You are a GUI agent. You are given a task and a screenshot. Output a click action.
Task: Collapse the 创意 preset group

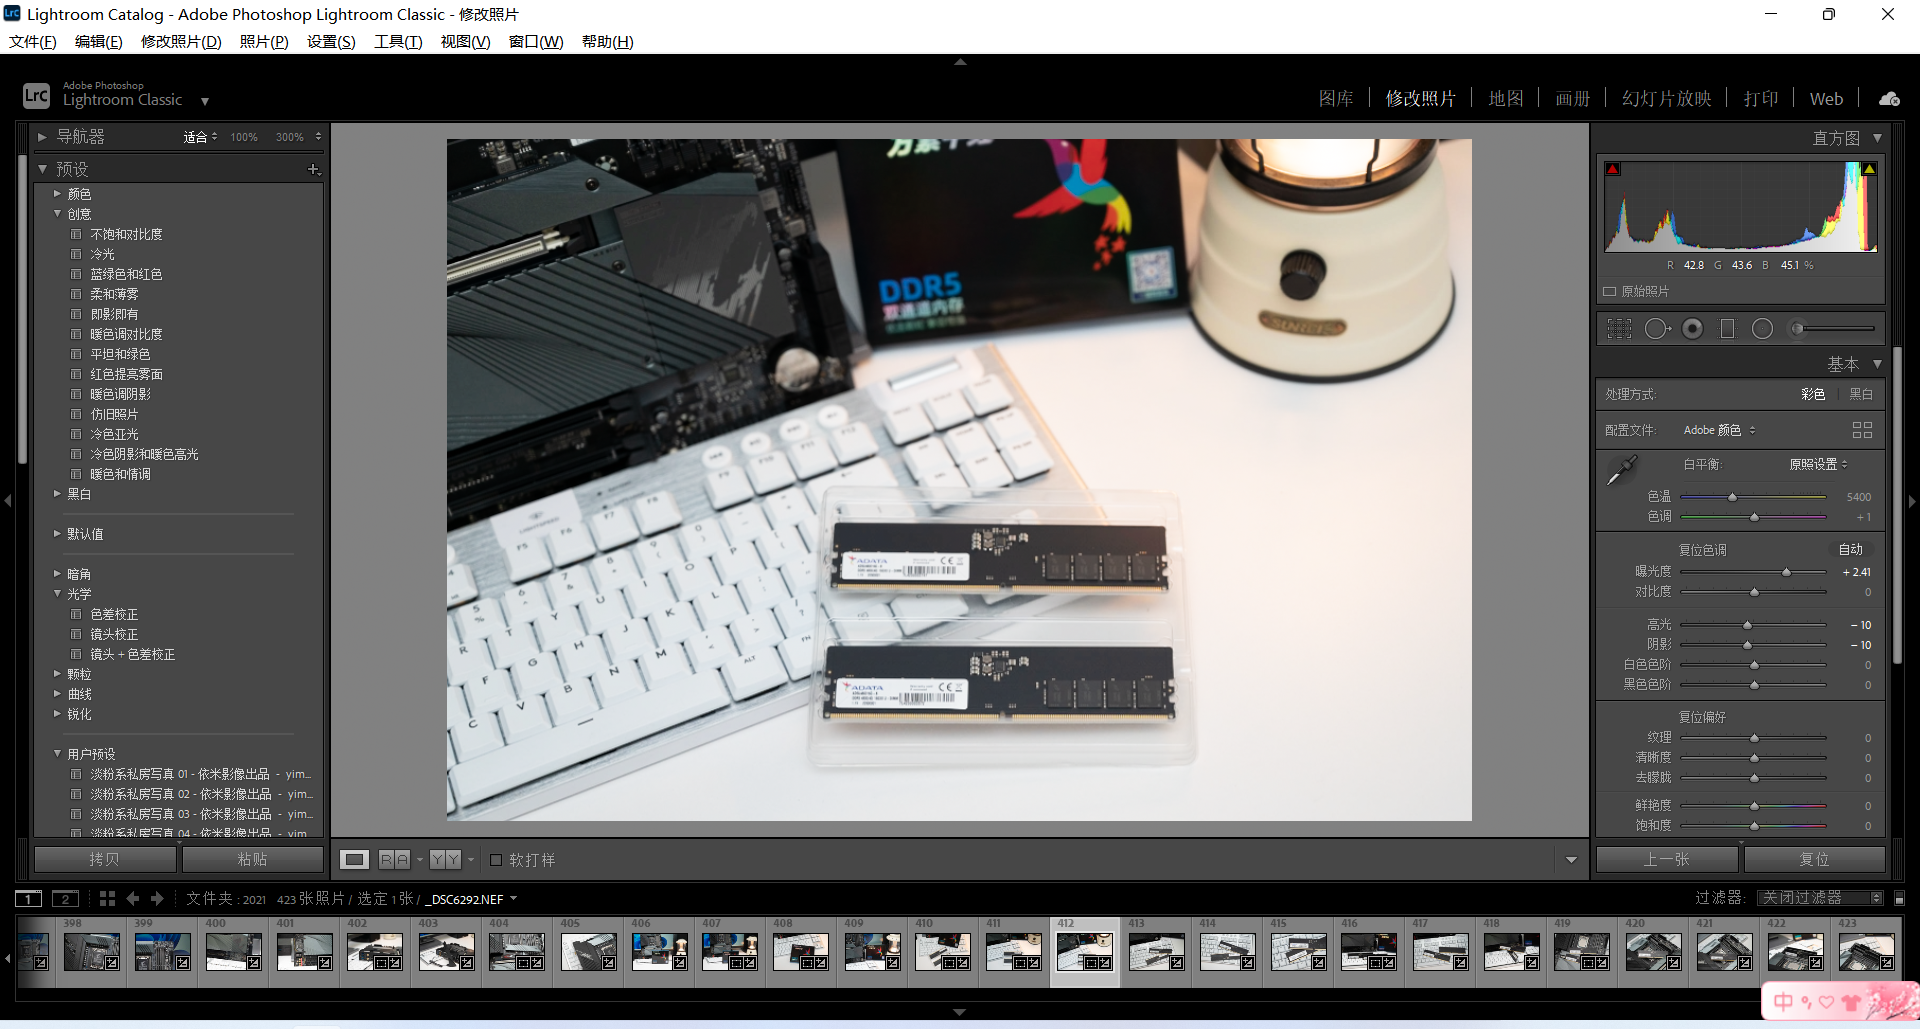point(57,214)
